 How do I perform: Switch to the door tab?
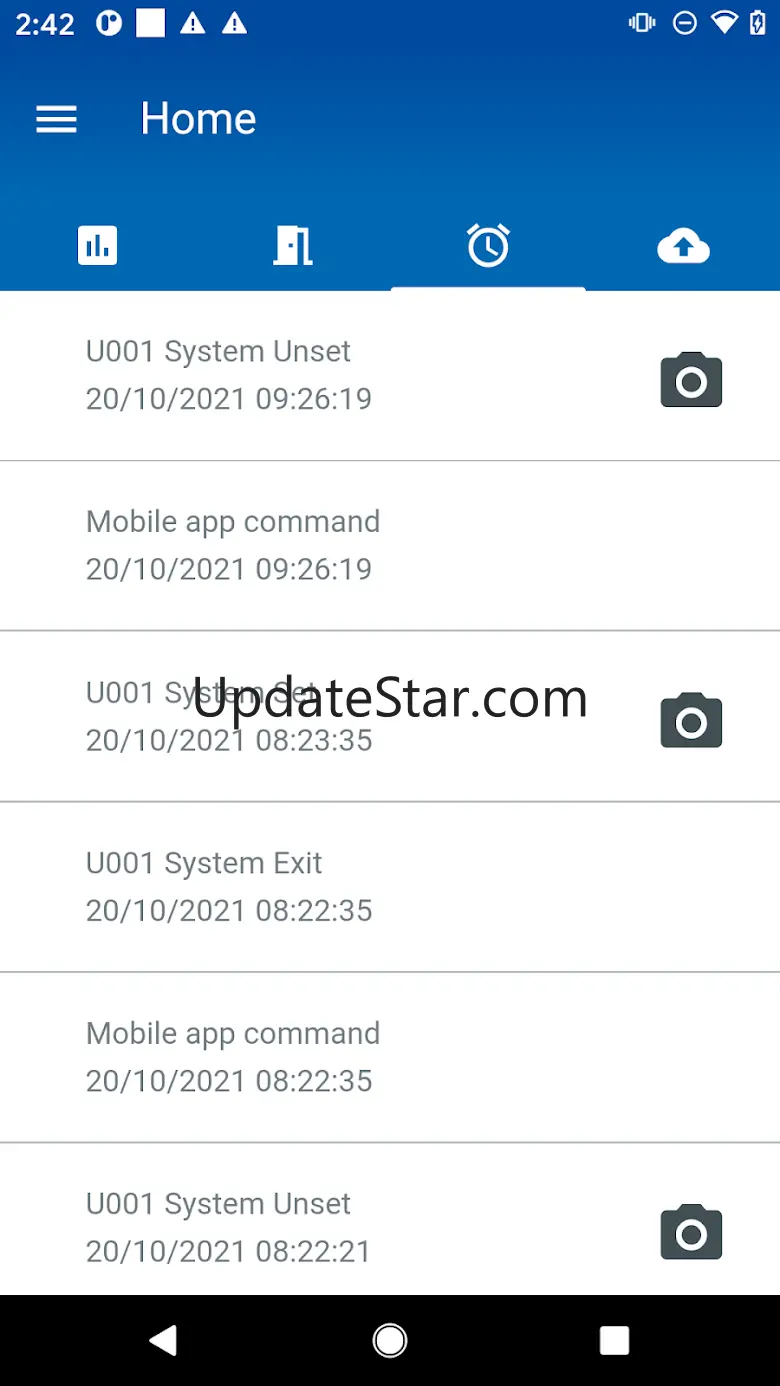(x=293, y=245)
